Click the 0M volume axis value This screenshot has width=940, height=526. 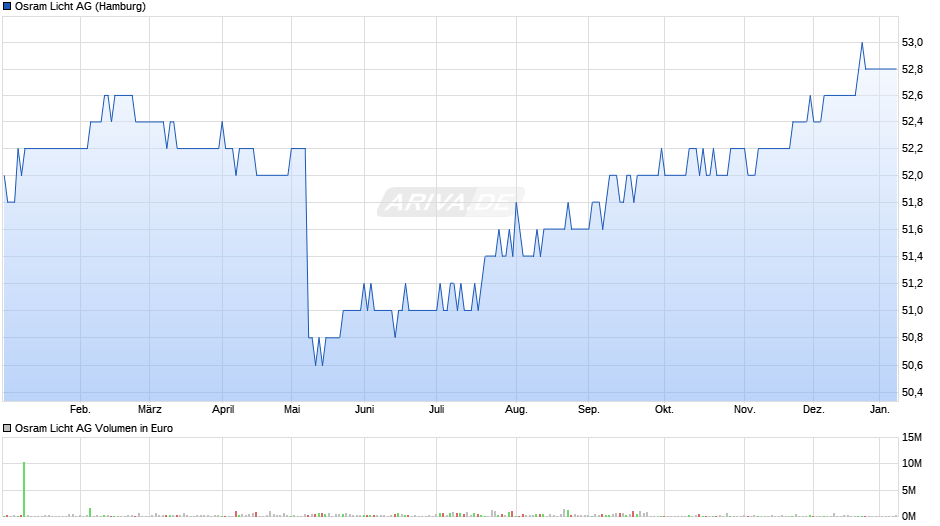[x=909, y=516]
